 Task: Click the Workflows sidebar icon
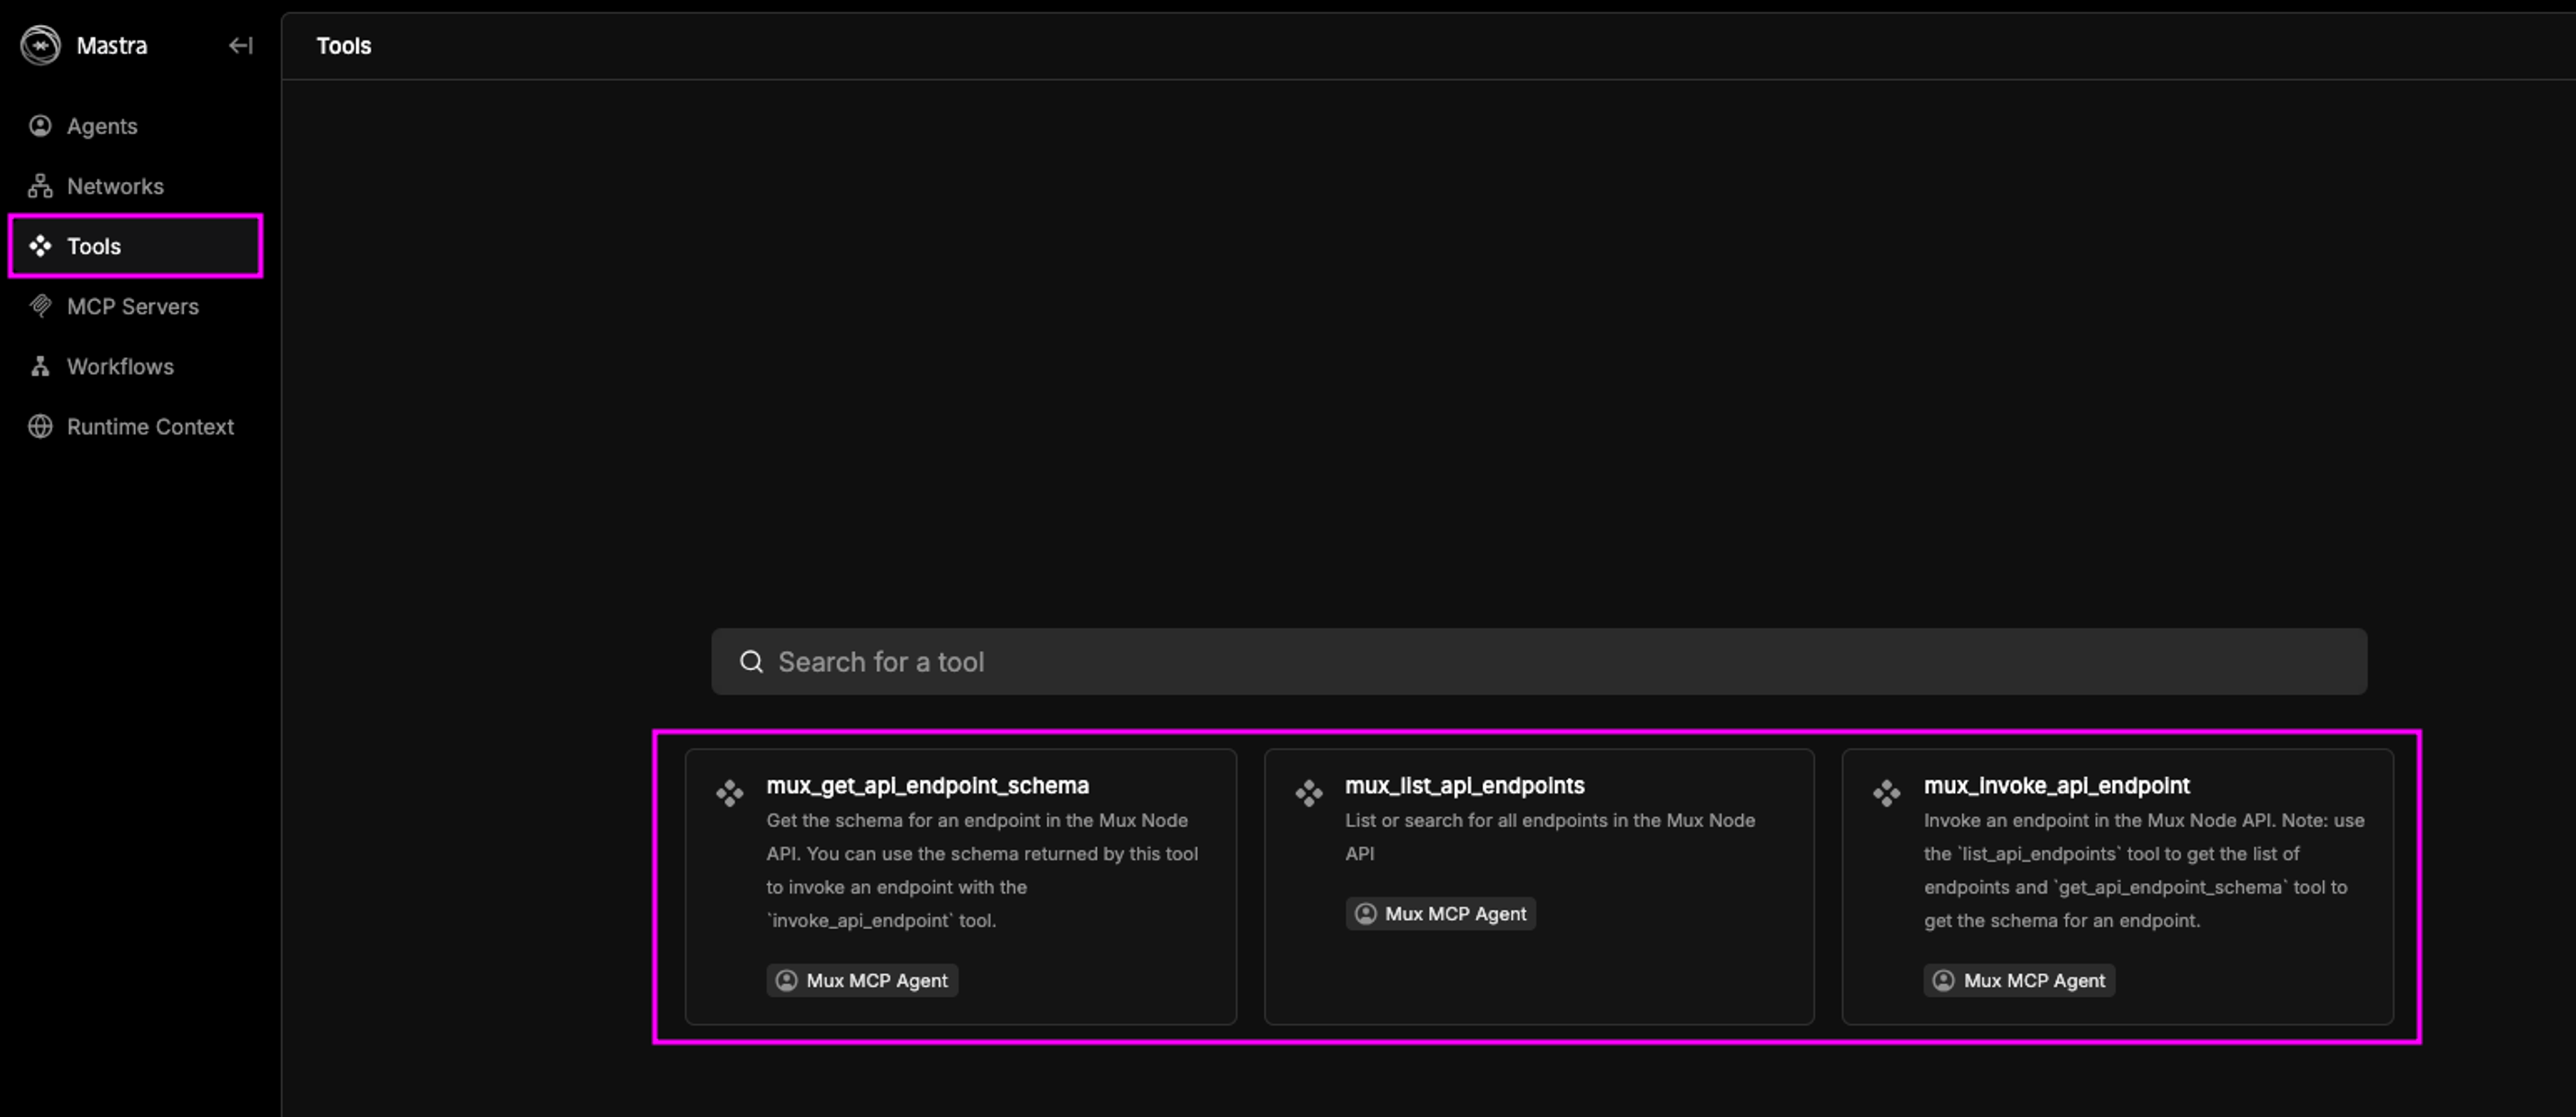pos(40,366)
